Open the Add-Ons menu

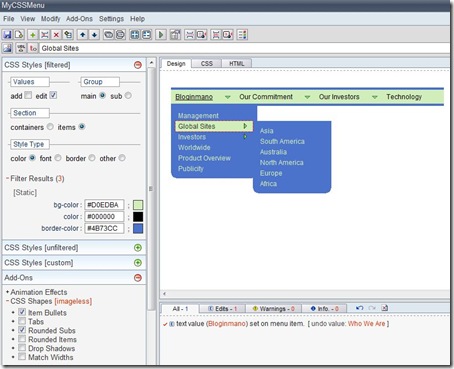79,19
